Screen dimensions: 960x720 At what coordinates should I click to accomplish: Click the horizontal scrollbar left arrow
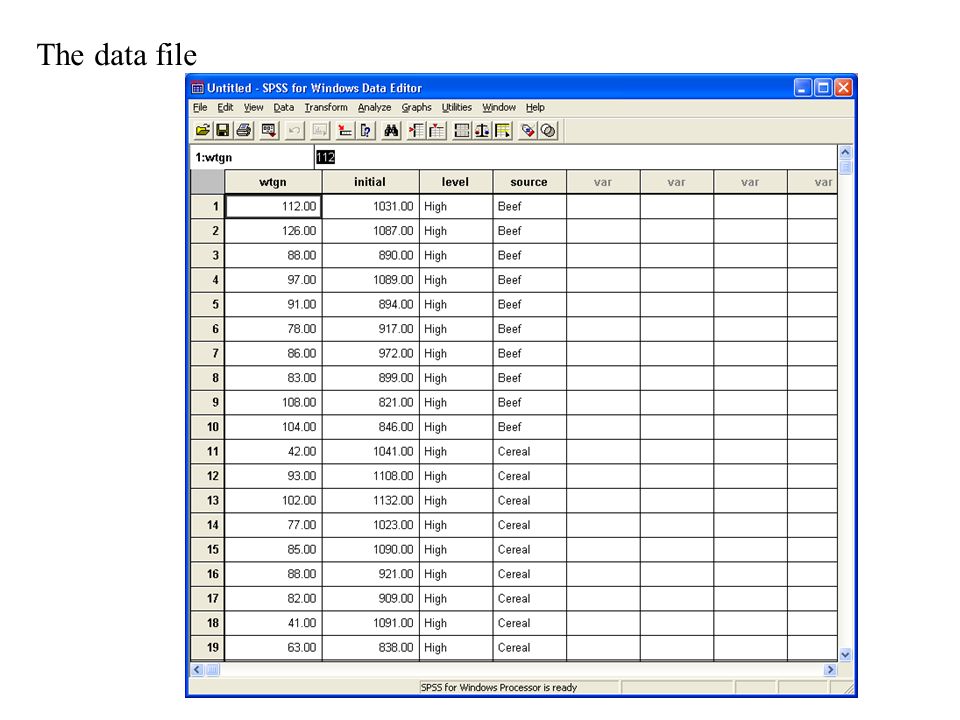pos(197,670)
